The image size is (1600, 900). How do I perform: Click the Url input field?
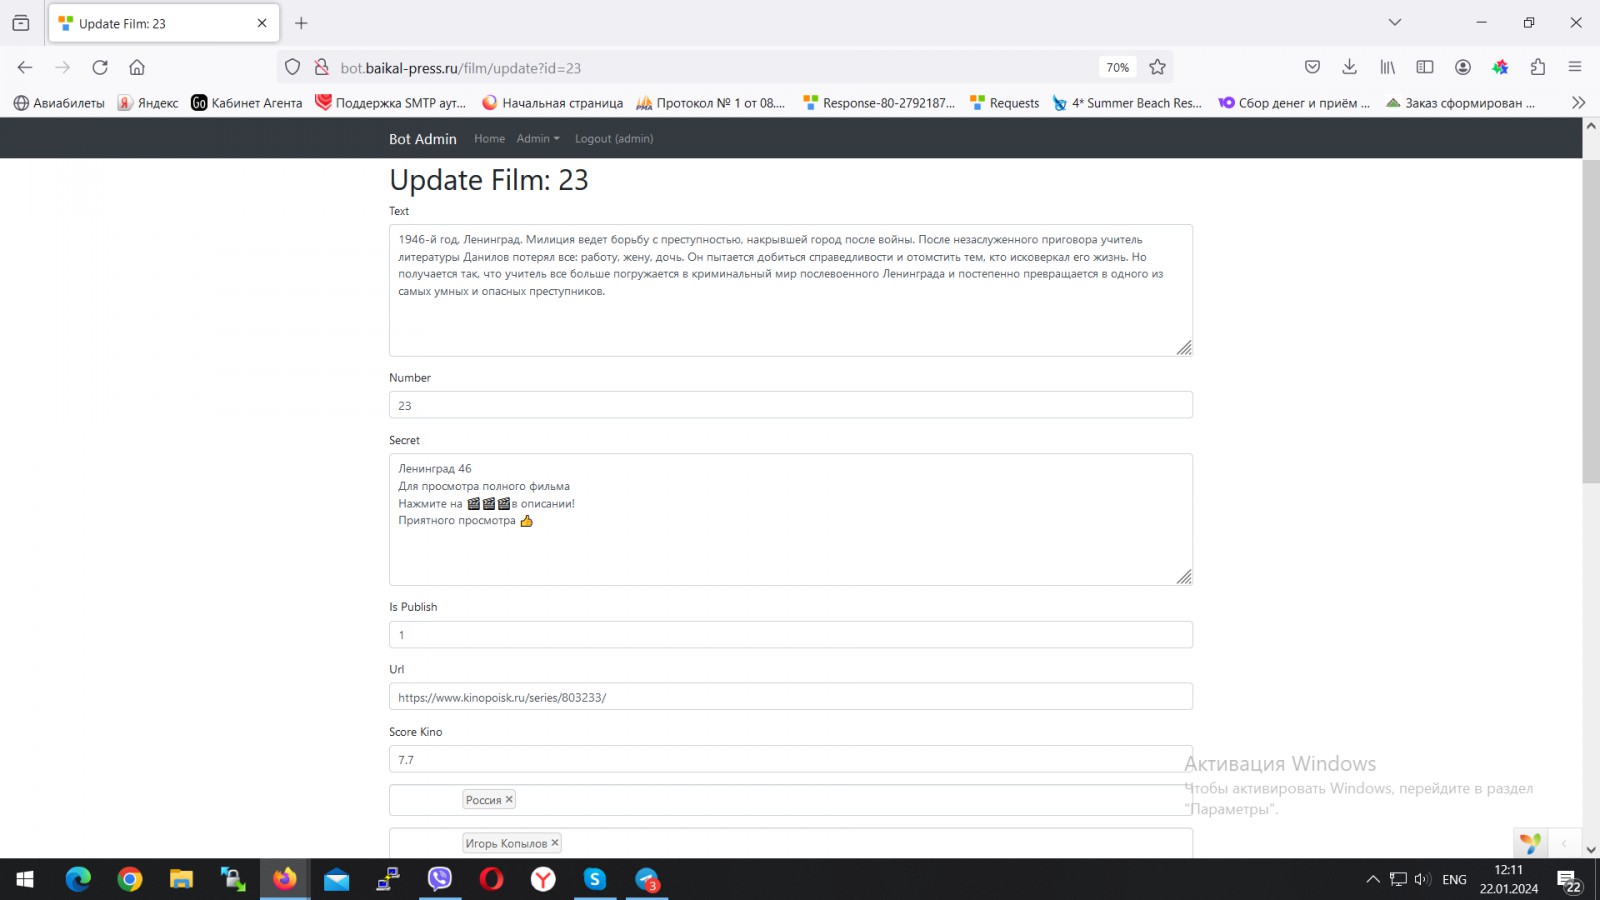click(x=790, y=697)
